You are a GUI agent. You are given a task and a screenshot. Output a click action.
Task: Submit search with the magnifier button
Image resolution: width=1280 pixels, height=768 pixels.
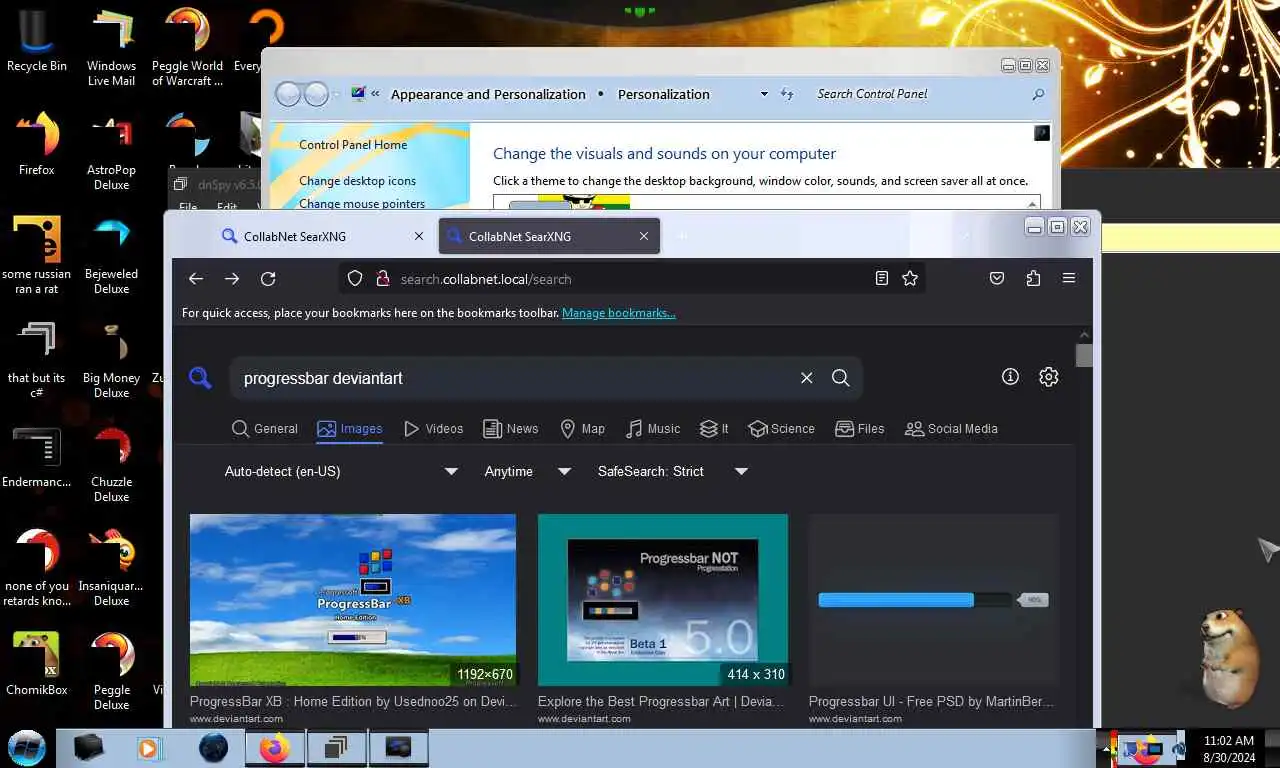[841, 378]
